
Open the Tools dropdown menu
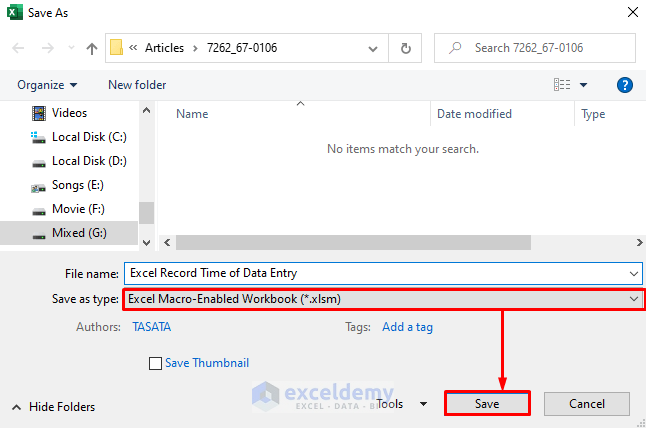[x=402, y=403]
